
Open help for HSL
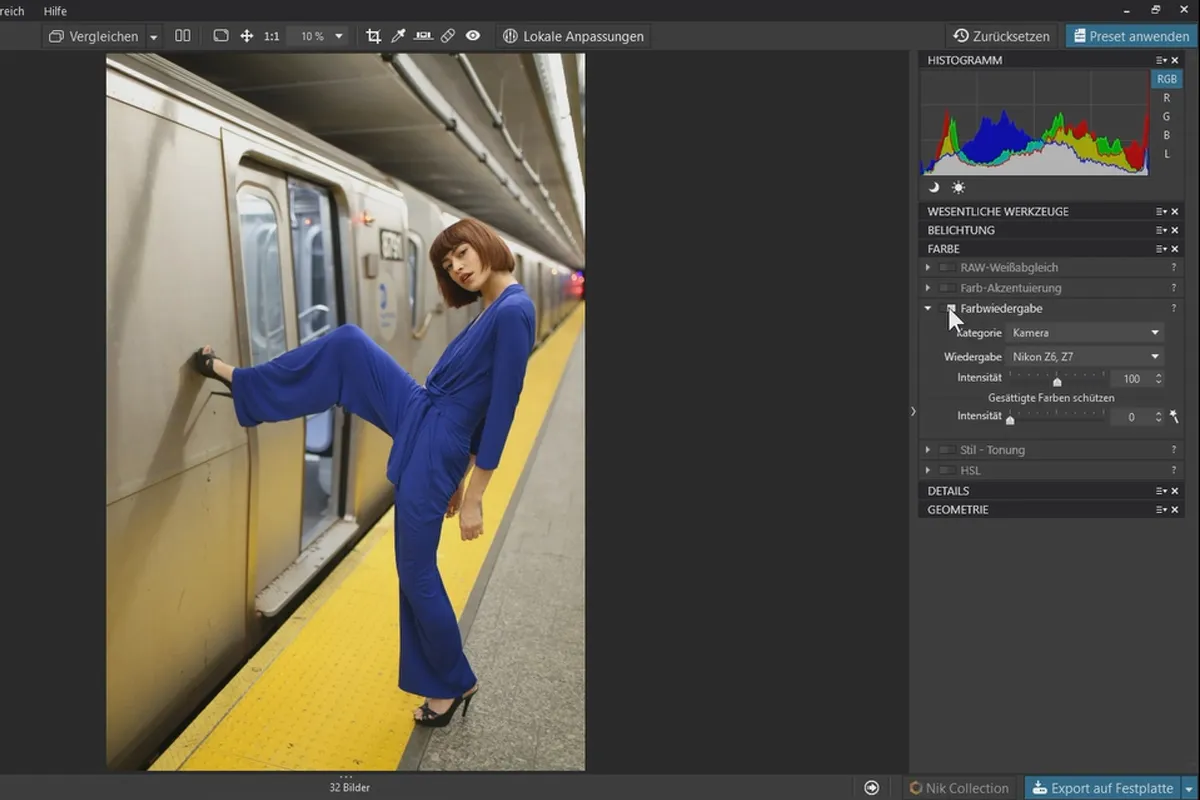pyautogui.click(x=1174, y=470)
